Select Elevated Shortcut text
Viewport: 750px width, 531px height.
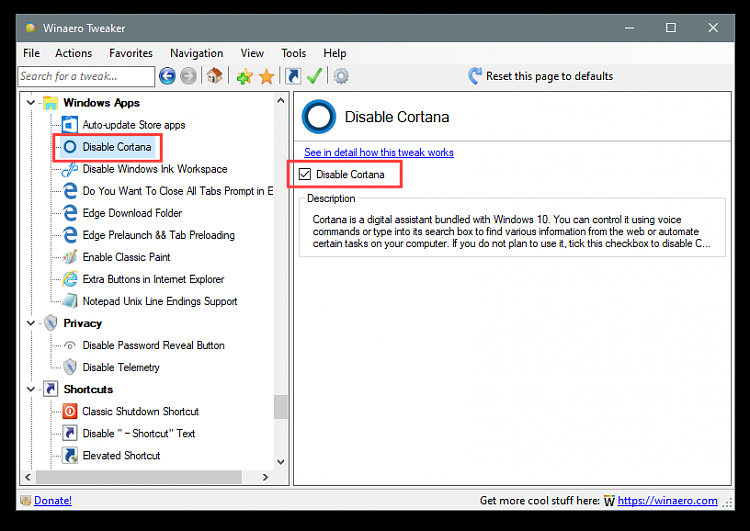[x=121, y=455]
